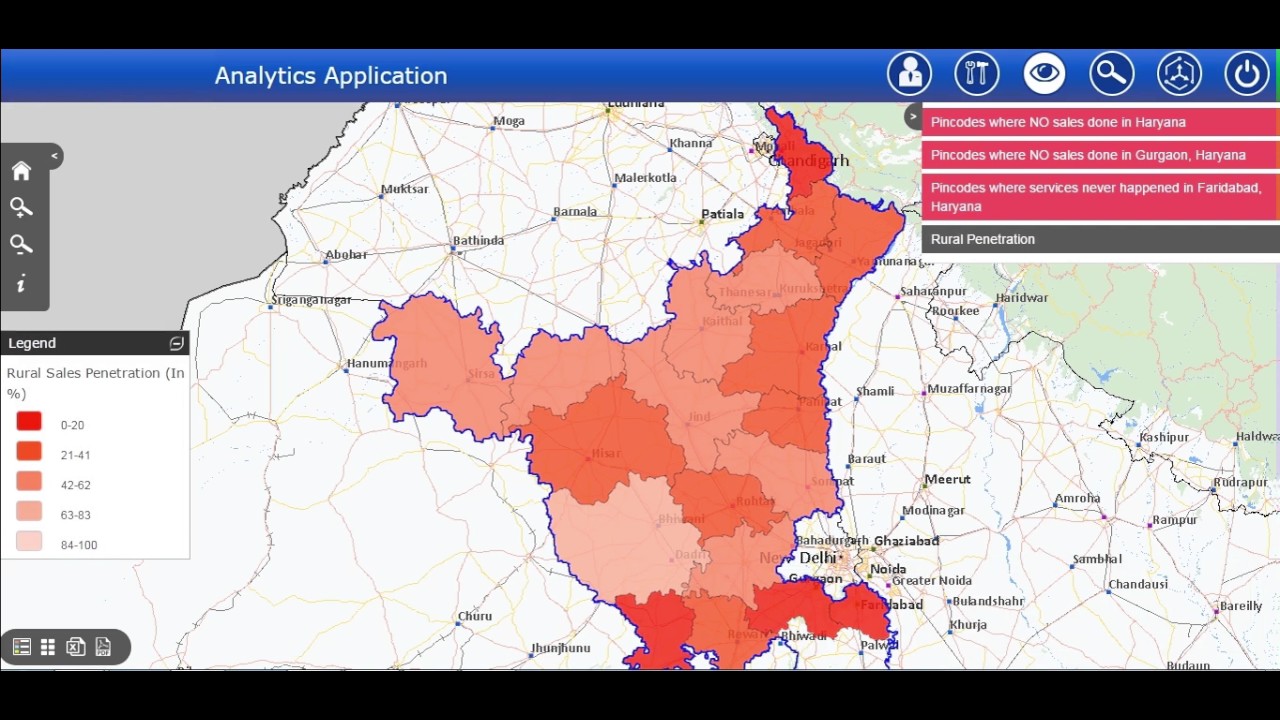Click the 0-20 legend color swatch
This screenshot has width=1280, height=720.
29,422
